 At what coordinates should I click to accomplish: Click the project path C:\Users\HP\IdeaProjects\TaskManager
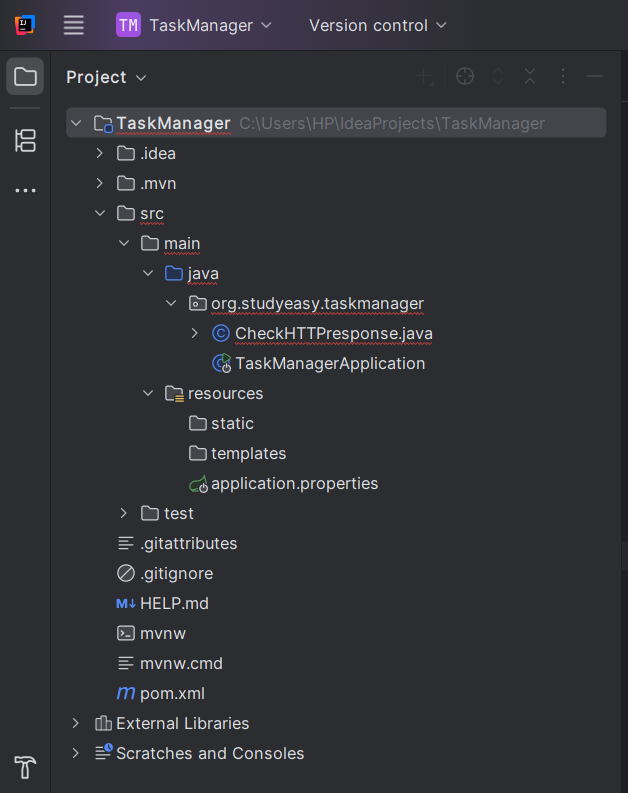tap(392, 123)
